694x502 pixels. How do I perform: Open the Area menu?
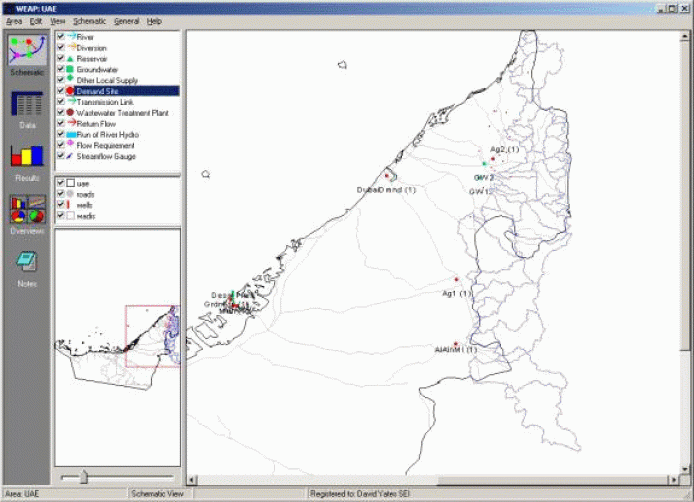pos(14,21)
